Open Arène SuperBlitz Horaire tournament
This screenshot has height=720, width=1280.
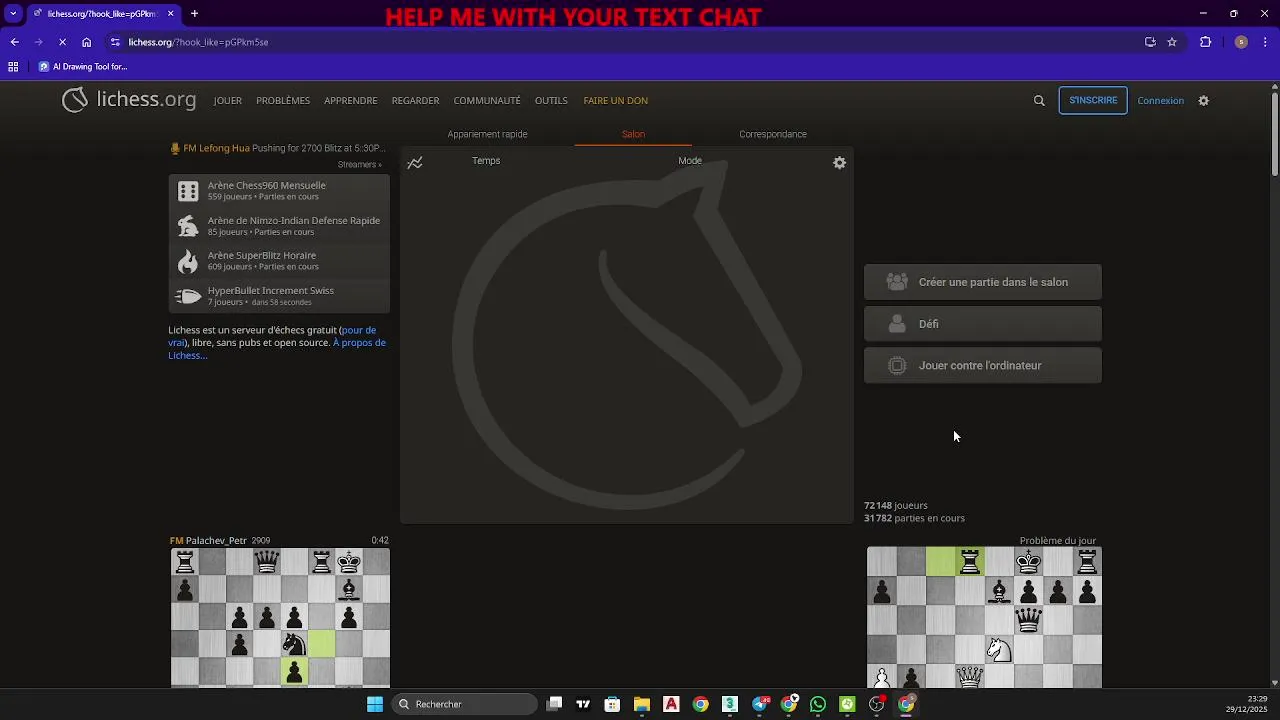point(279,261)
